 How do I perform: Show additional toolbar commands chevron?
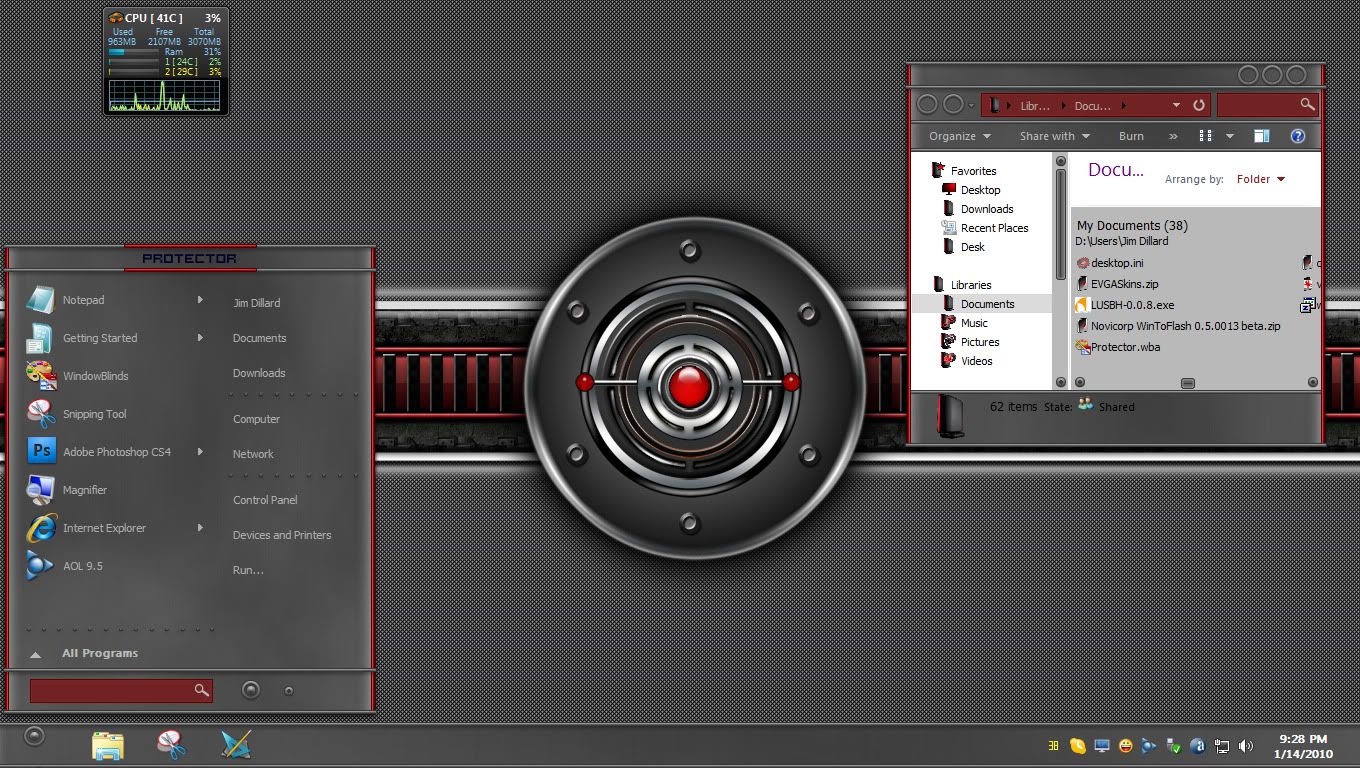pos(1173,136)
